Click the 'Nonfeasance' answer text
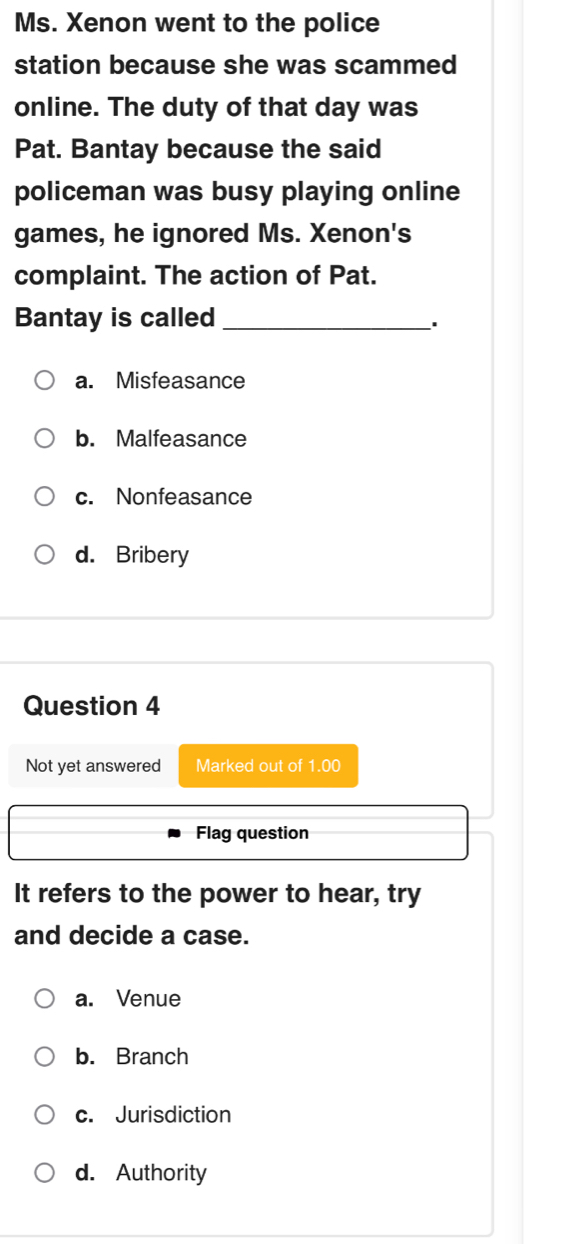This screenshot has height=1244, width=574. (x=184, y=497)
